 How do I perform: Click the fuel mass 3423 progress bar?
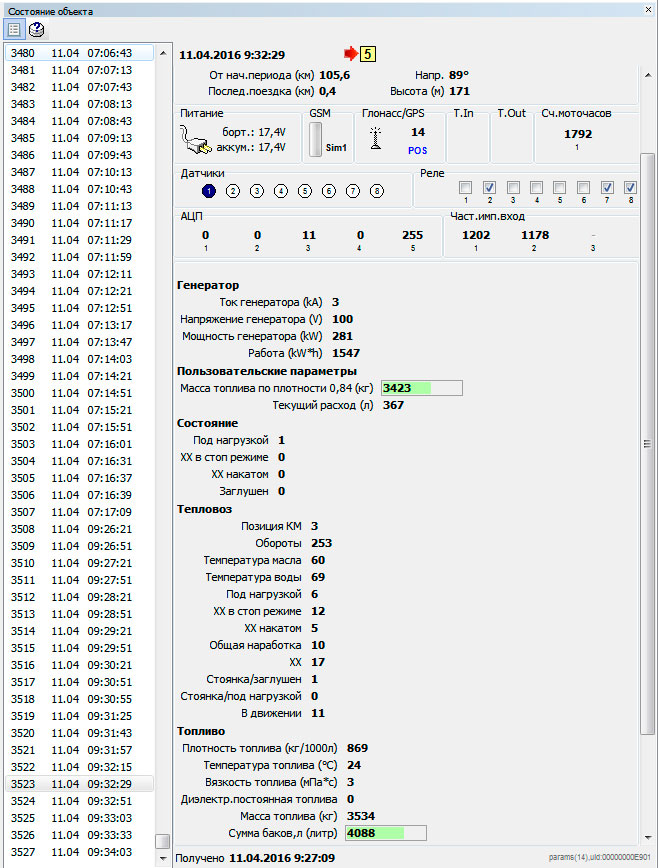(x=421, y=388)
